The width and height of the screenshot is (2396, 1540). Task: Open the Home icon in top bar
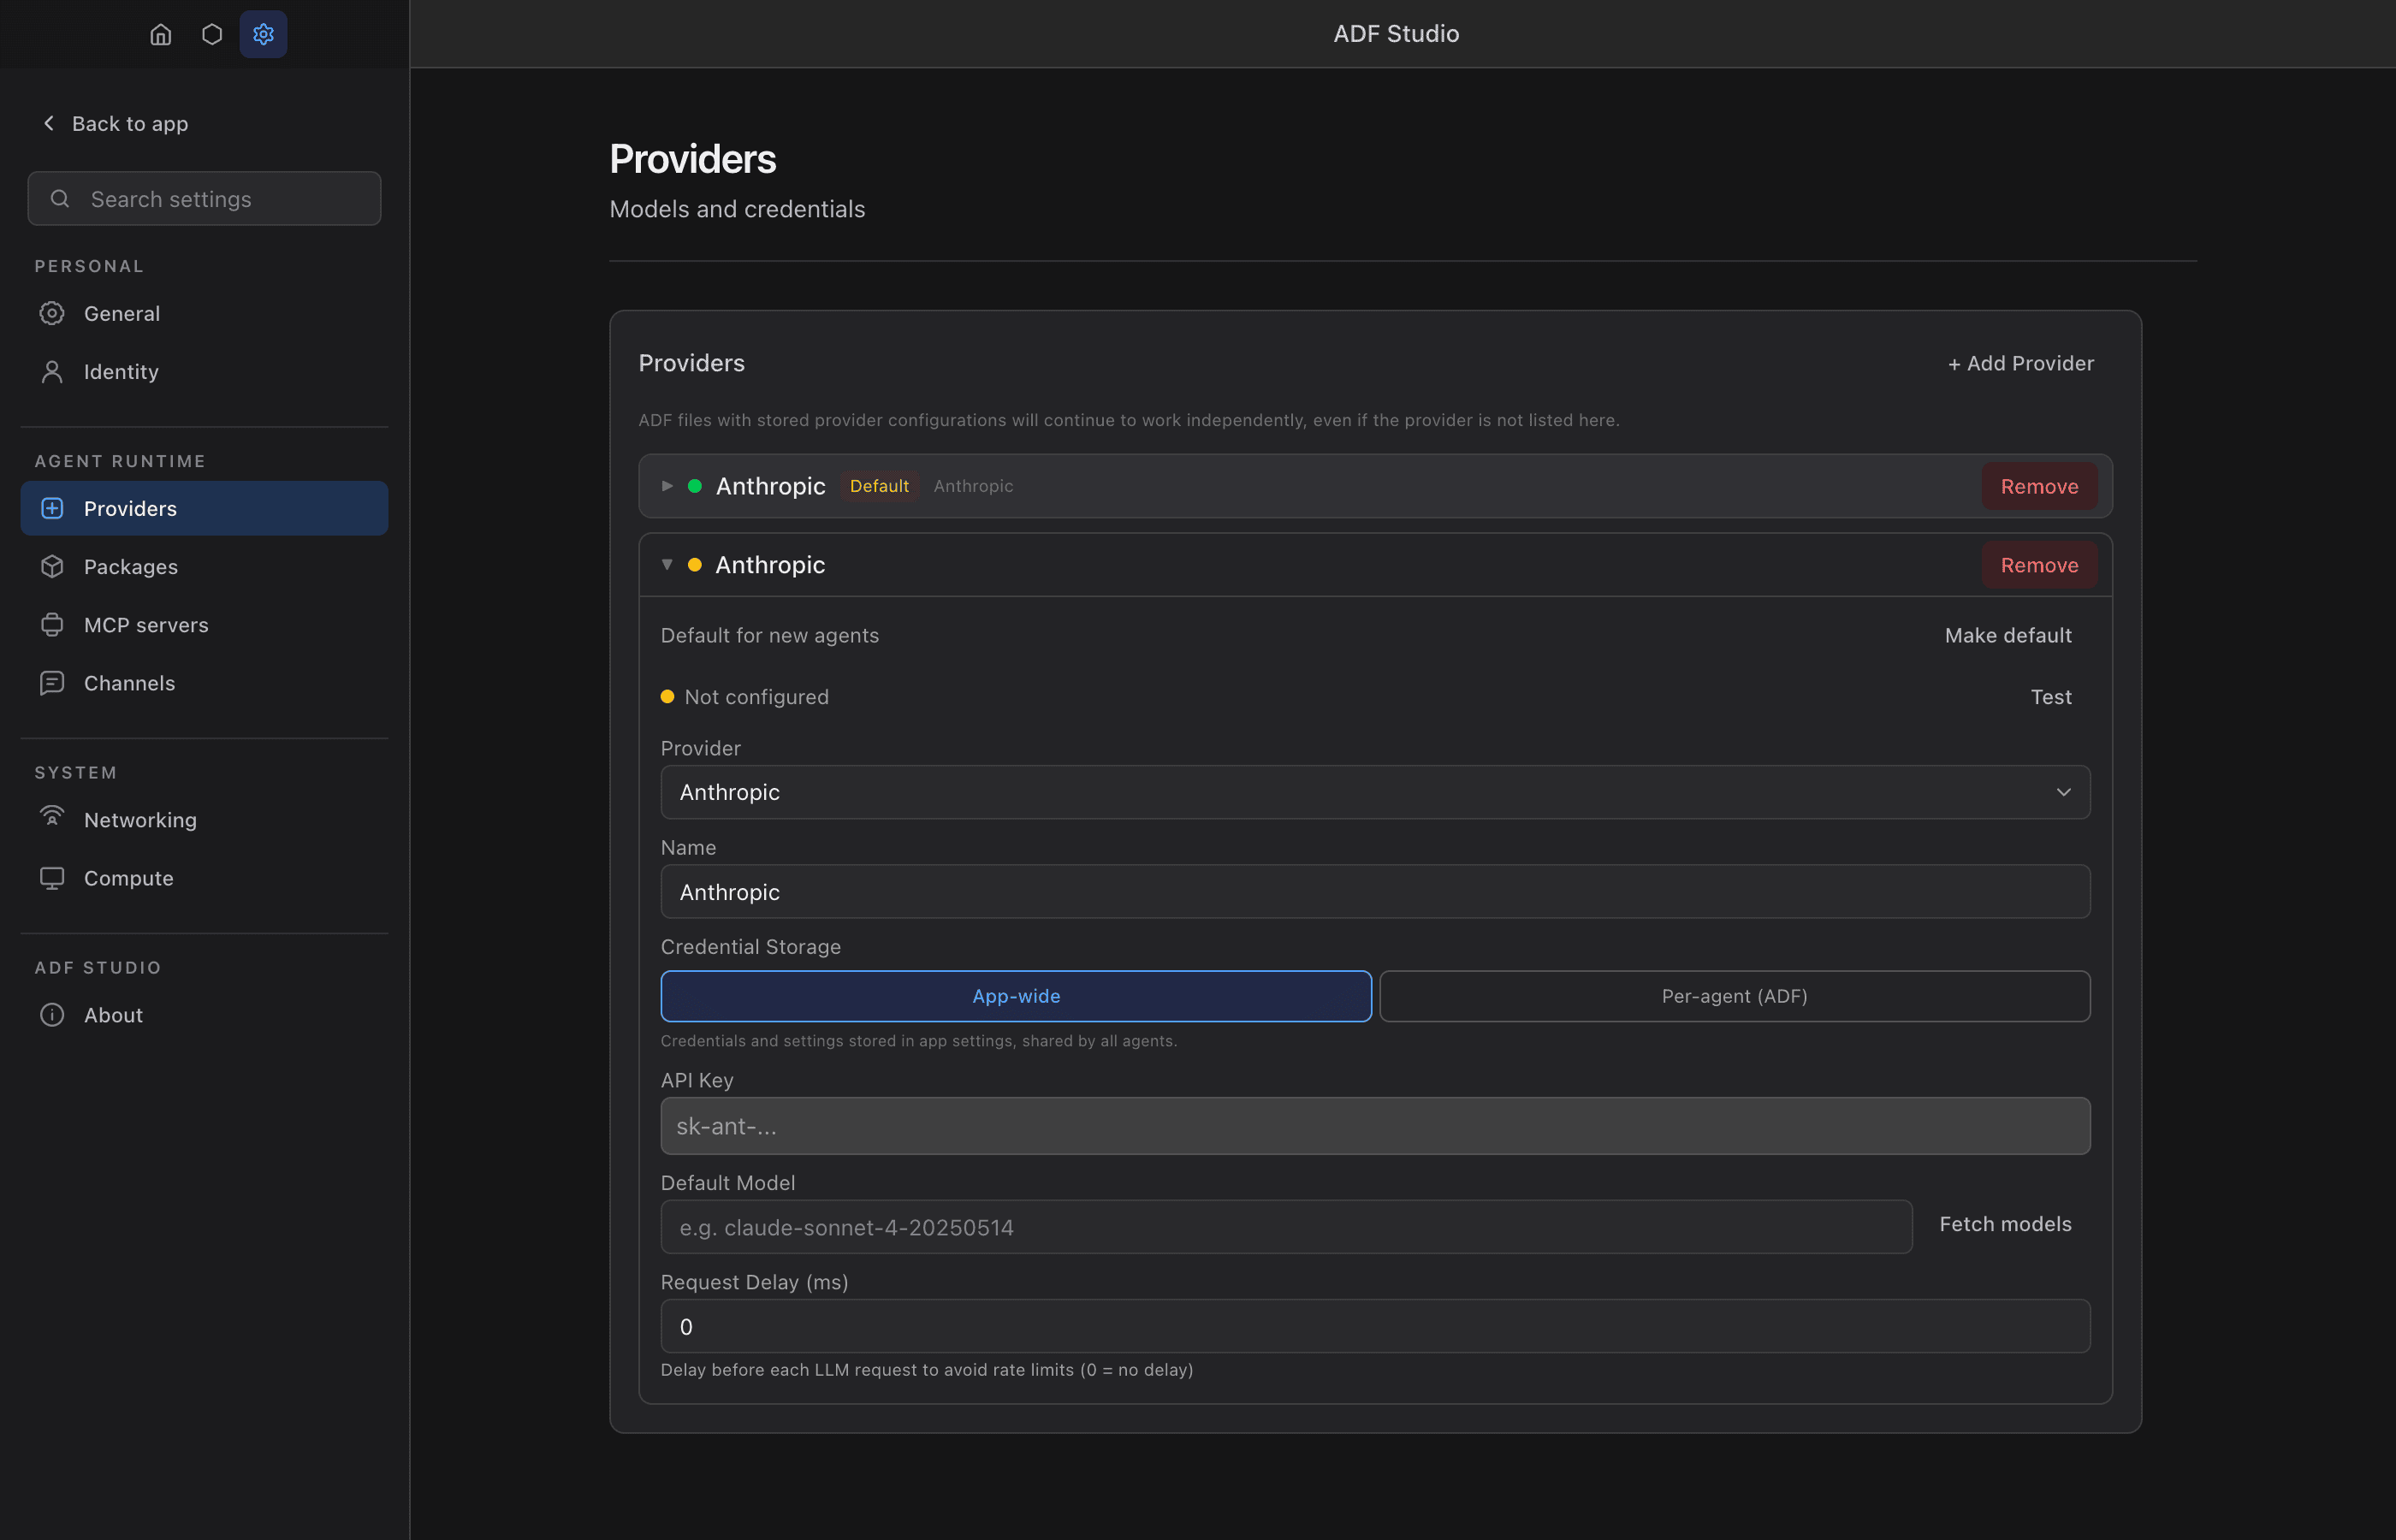pos(161,34)
